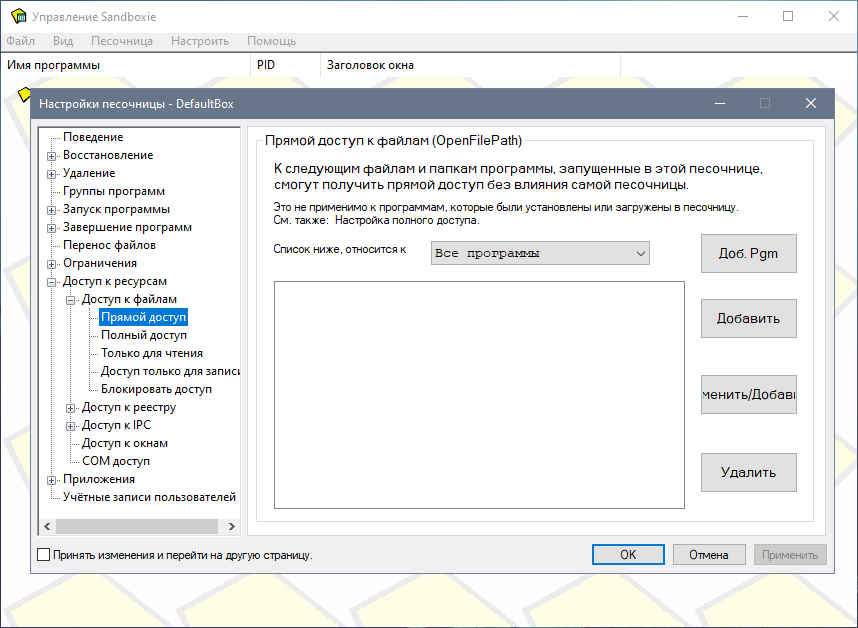Expand the Удаление tree node

pyautogui.click(x=52, y=174)
